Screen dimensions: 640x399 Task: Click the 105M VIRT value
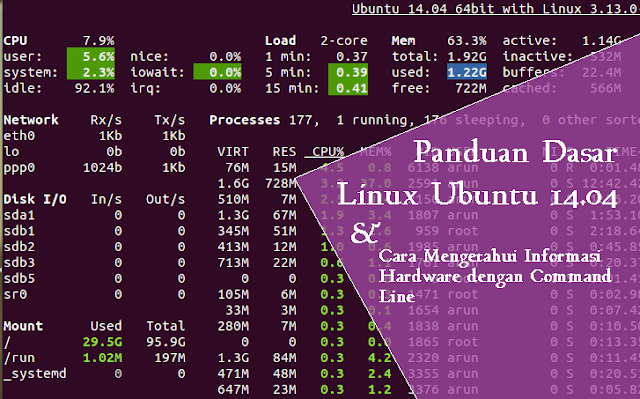[x=233, y=295]
